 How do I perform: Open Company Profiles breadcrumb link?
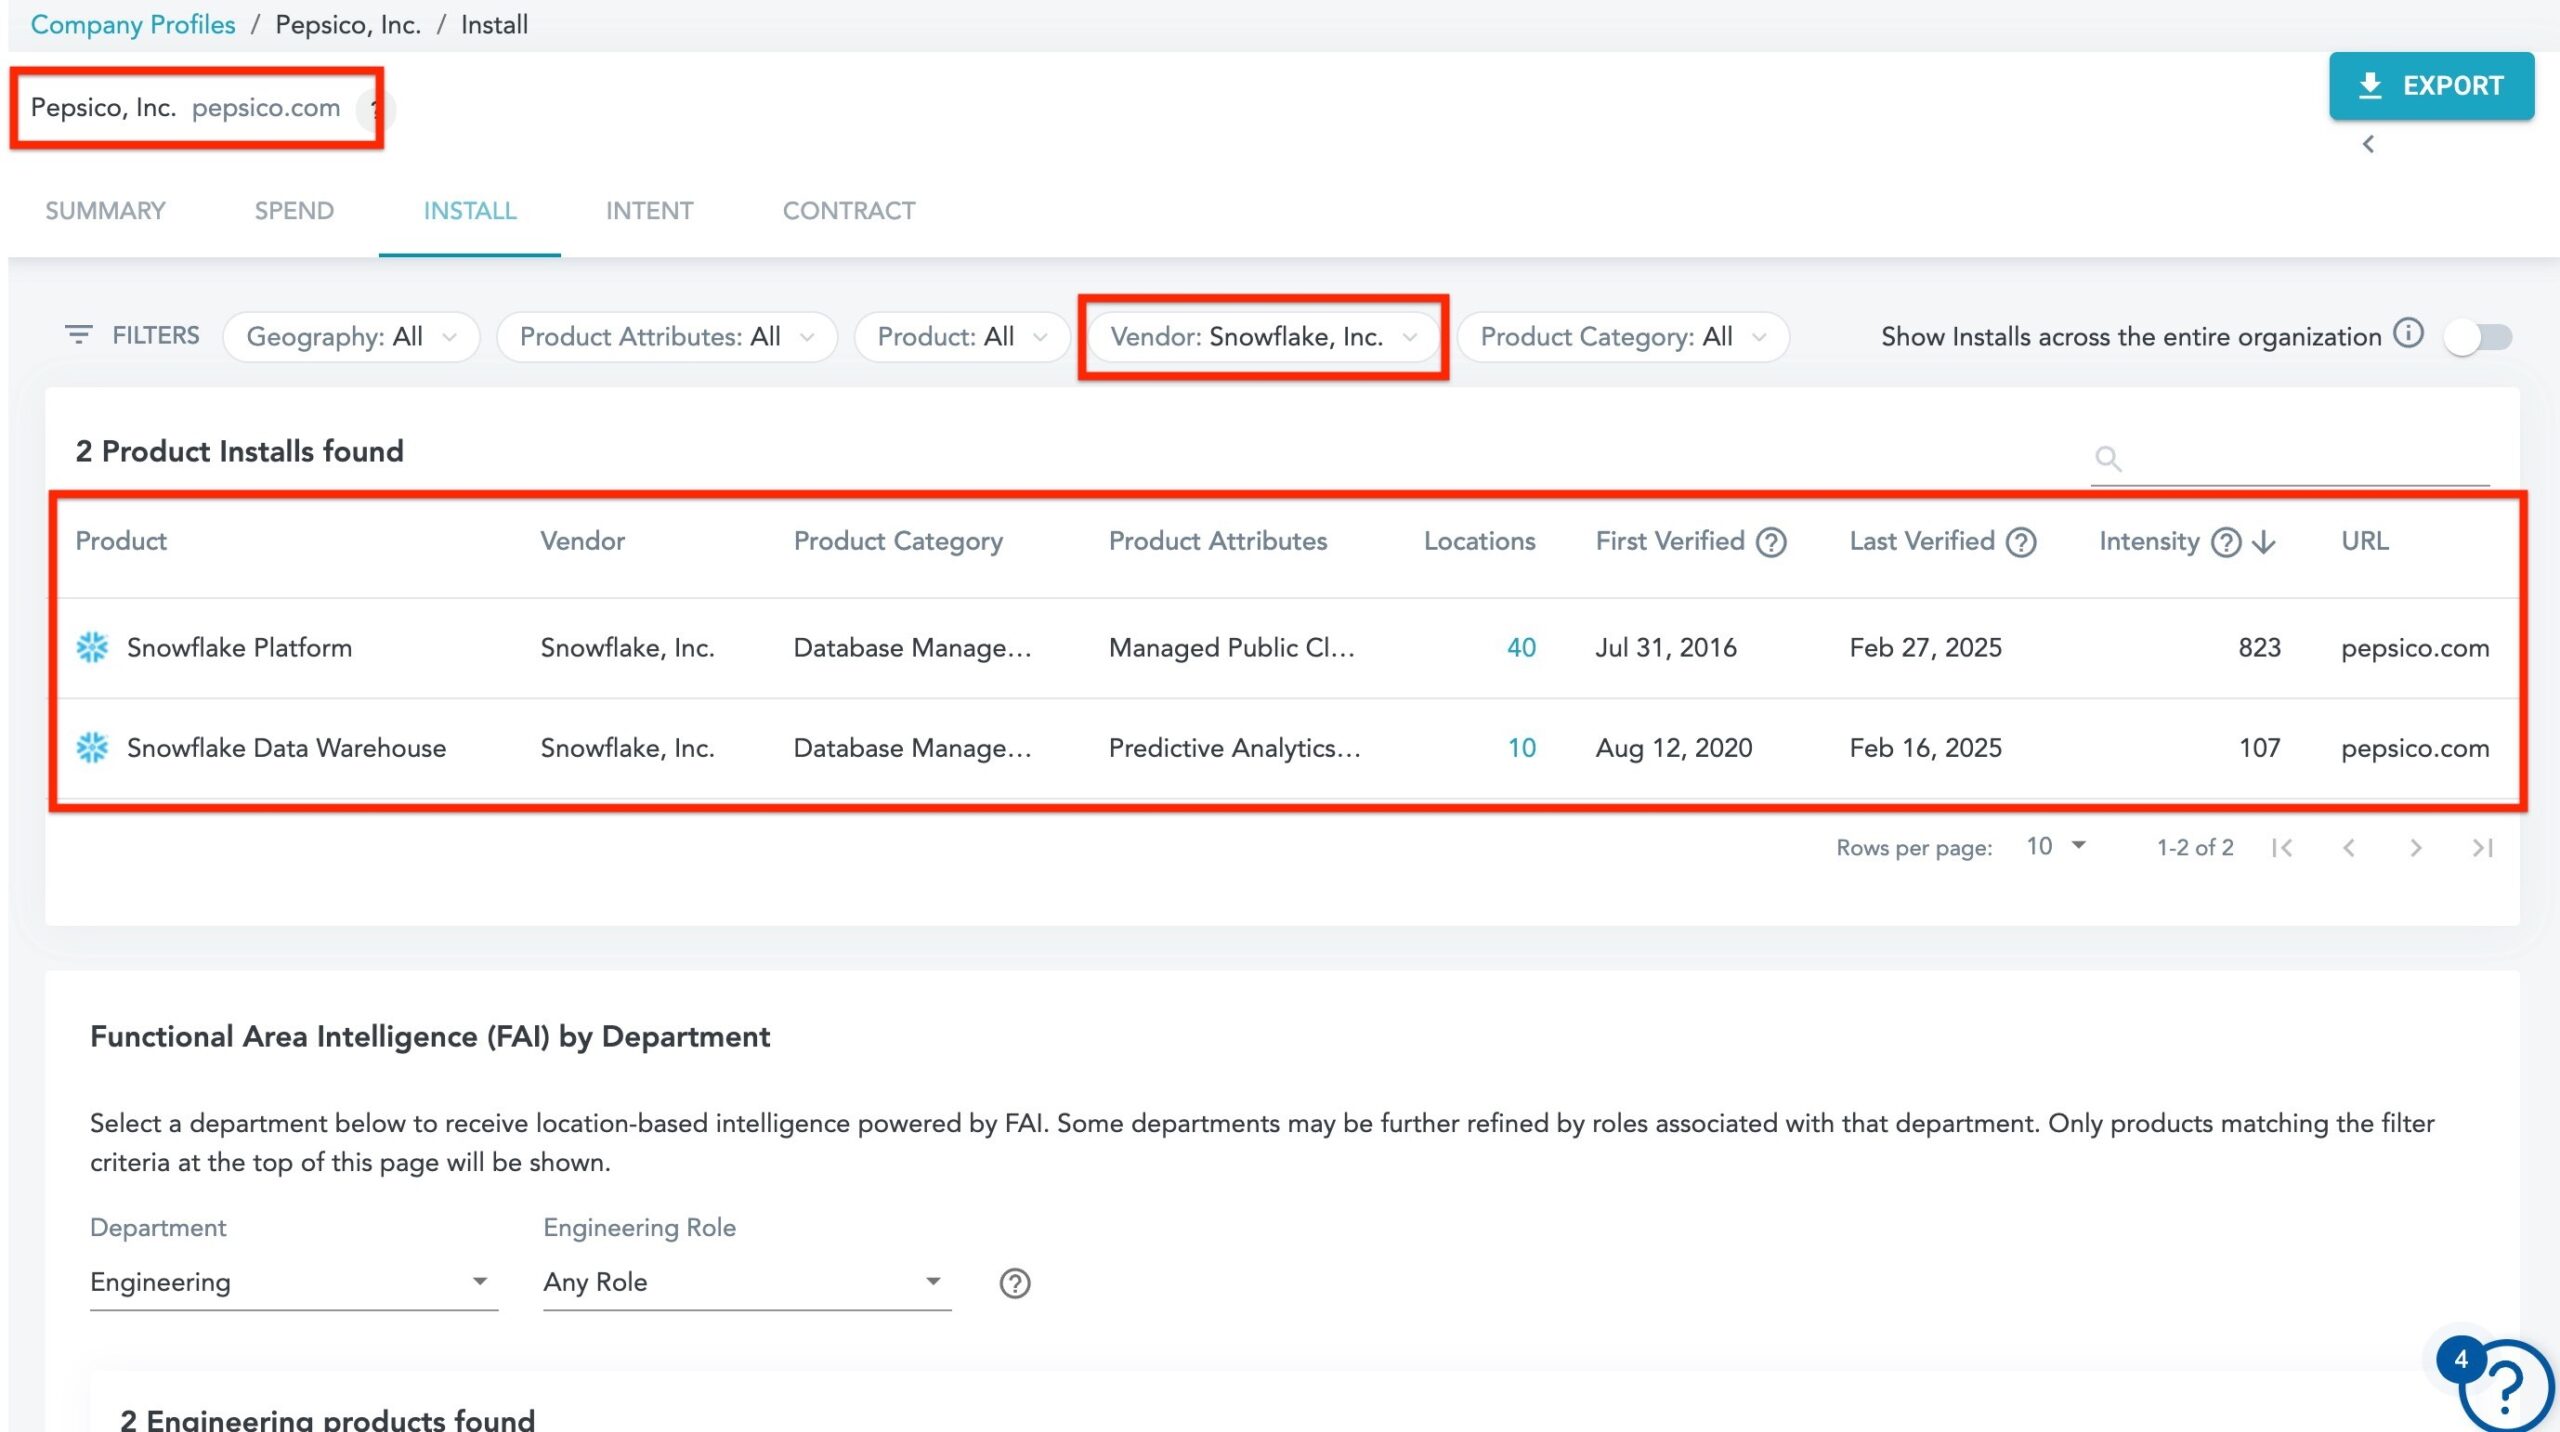(133, 24)
